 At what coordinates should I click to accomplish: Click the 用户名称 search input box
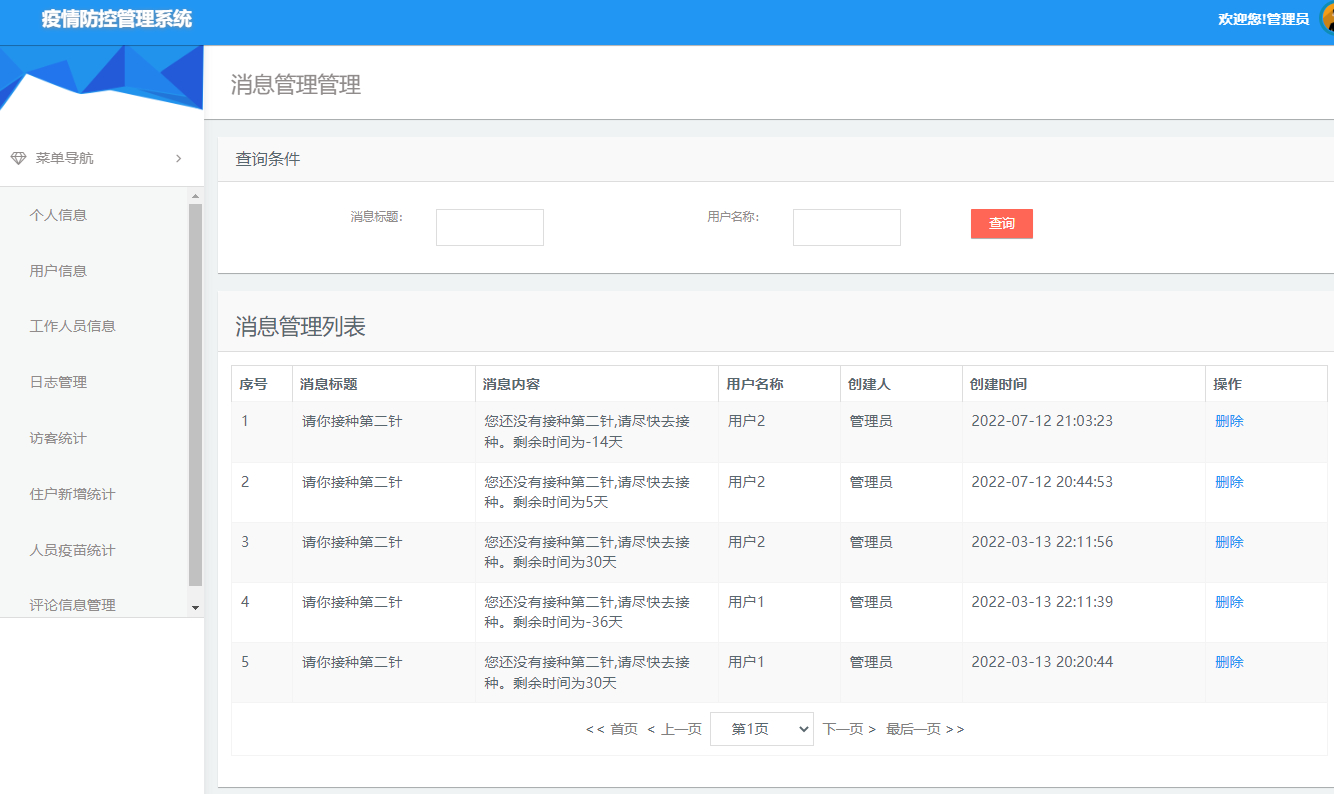click(x=846, y=227)
